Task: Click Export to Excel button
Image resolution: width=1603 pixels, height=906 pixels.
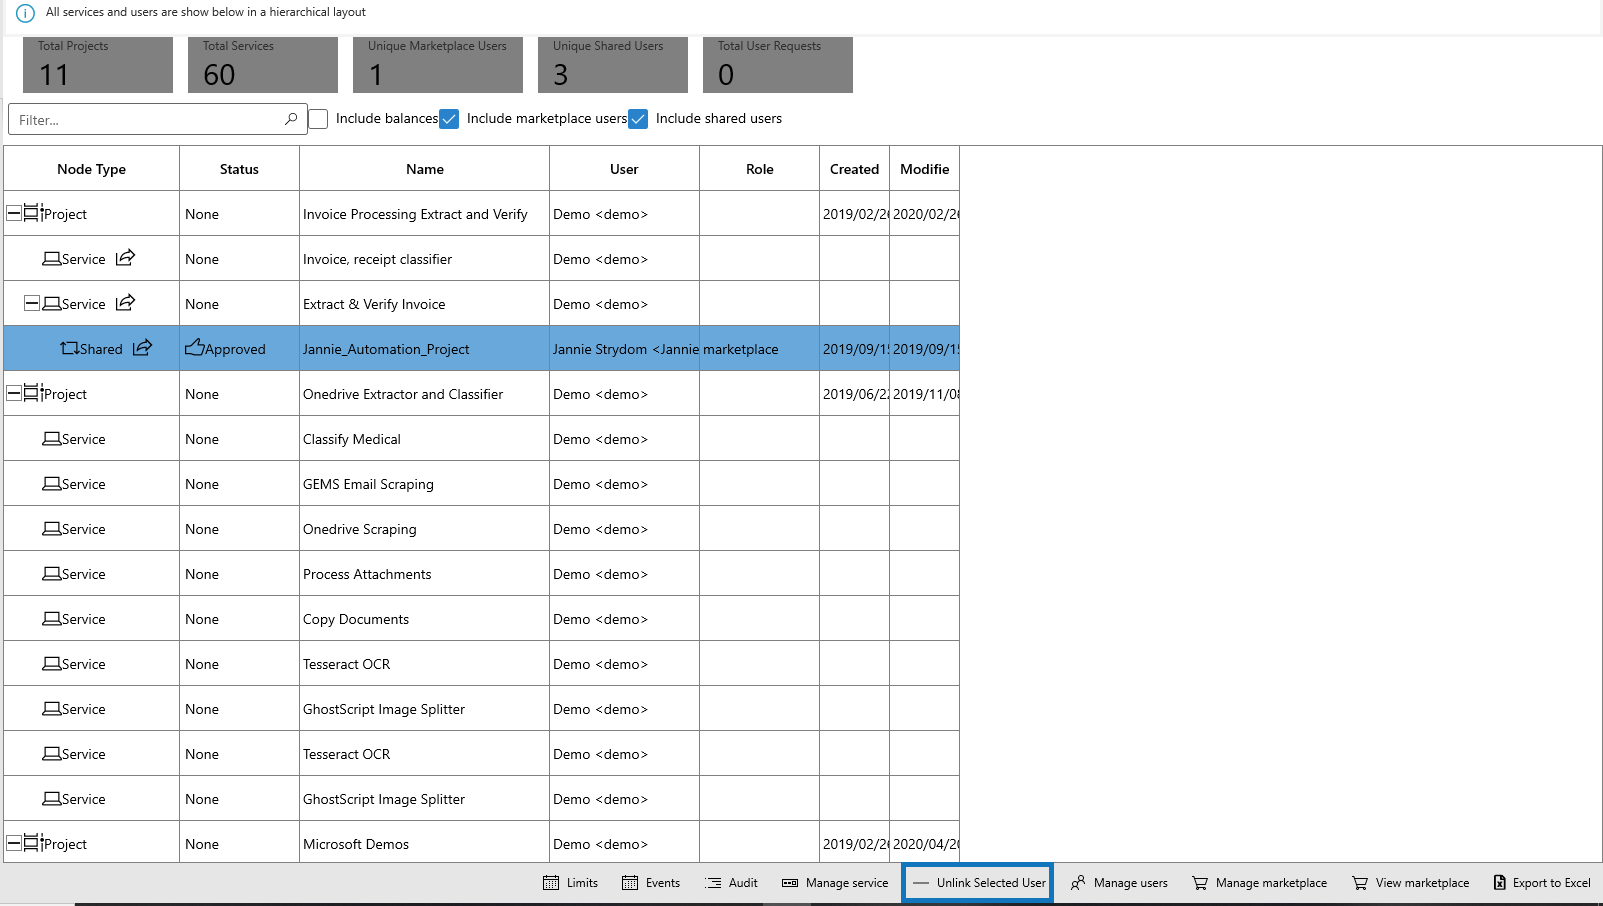Action: click(x=1542, y=883)
